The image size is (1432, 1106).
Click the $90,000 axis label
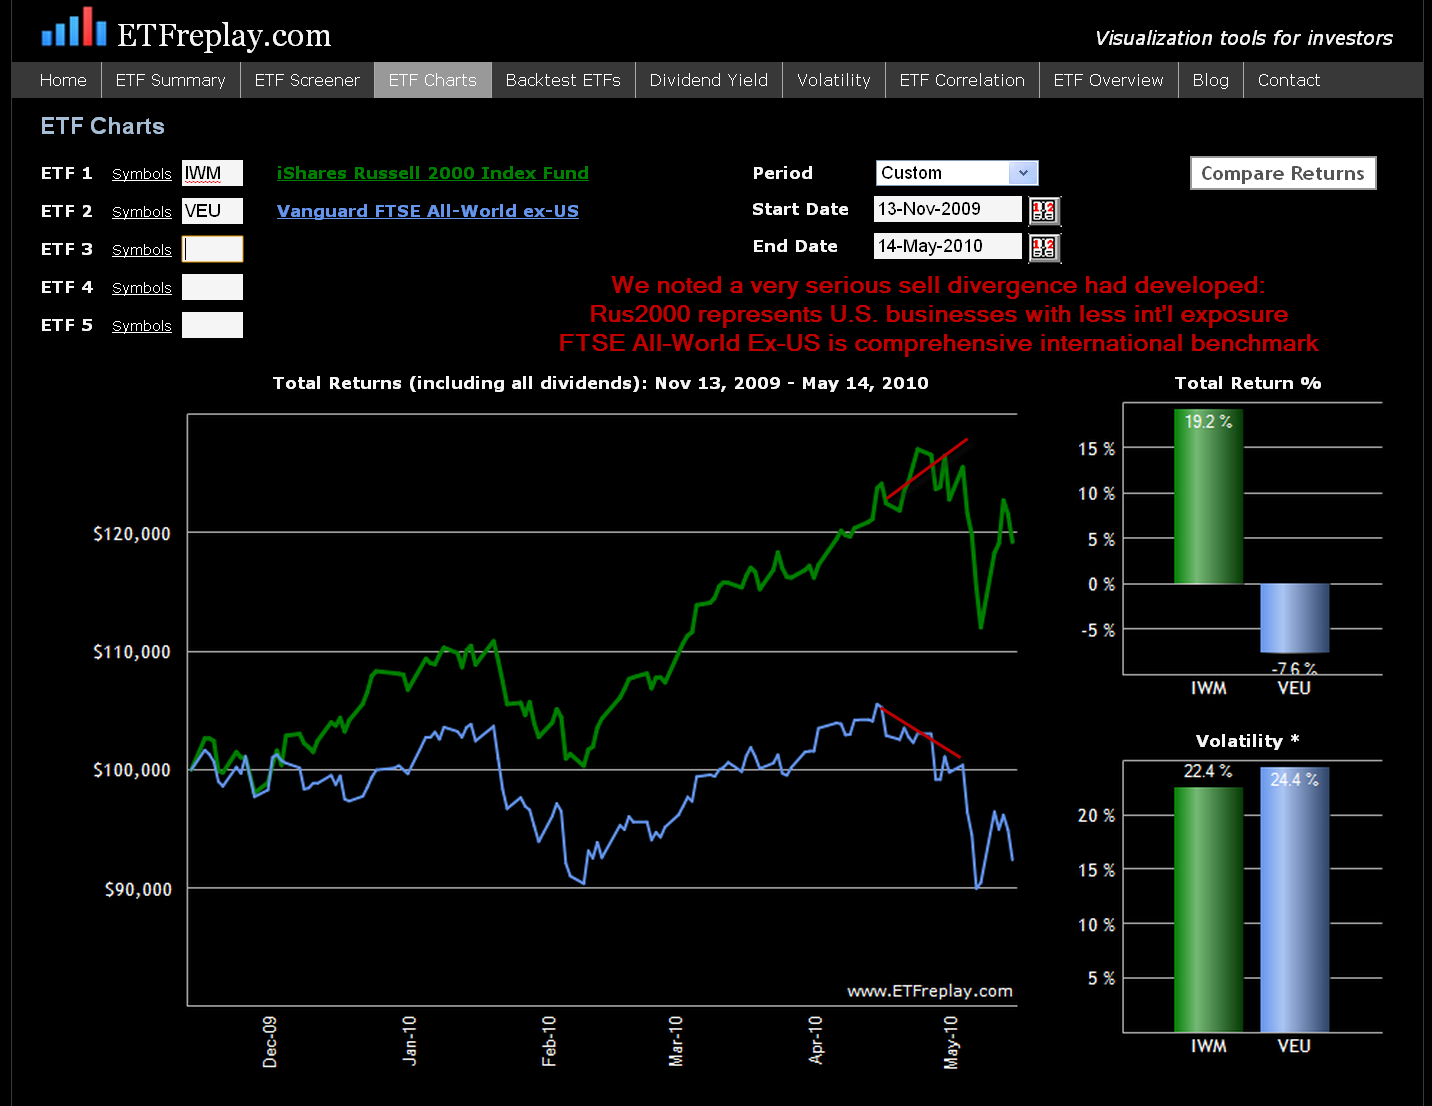(x=138, y=889)
